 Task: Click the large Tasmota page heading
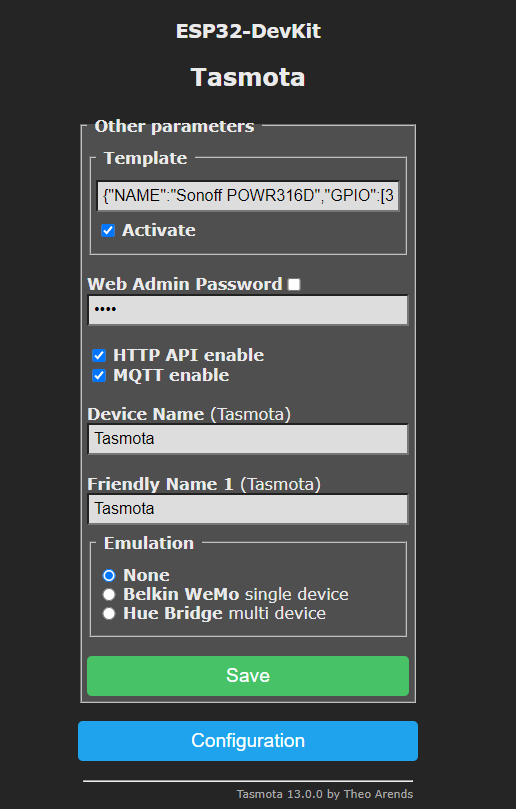248,77
